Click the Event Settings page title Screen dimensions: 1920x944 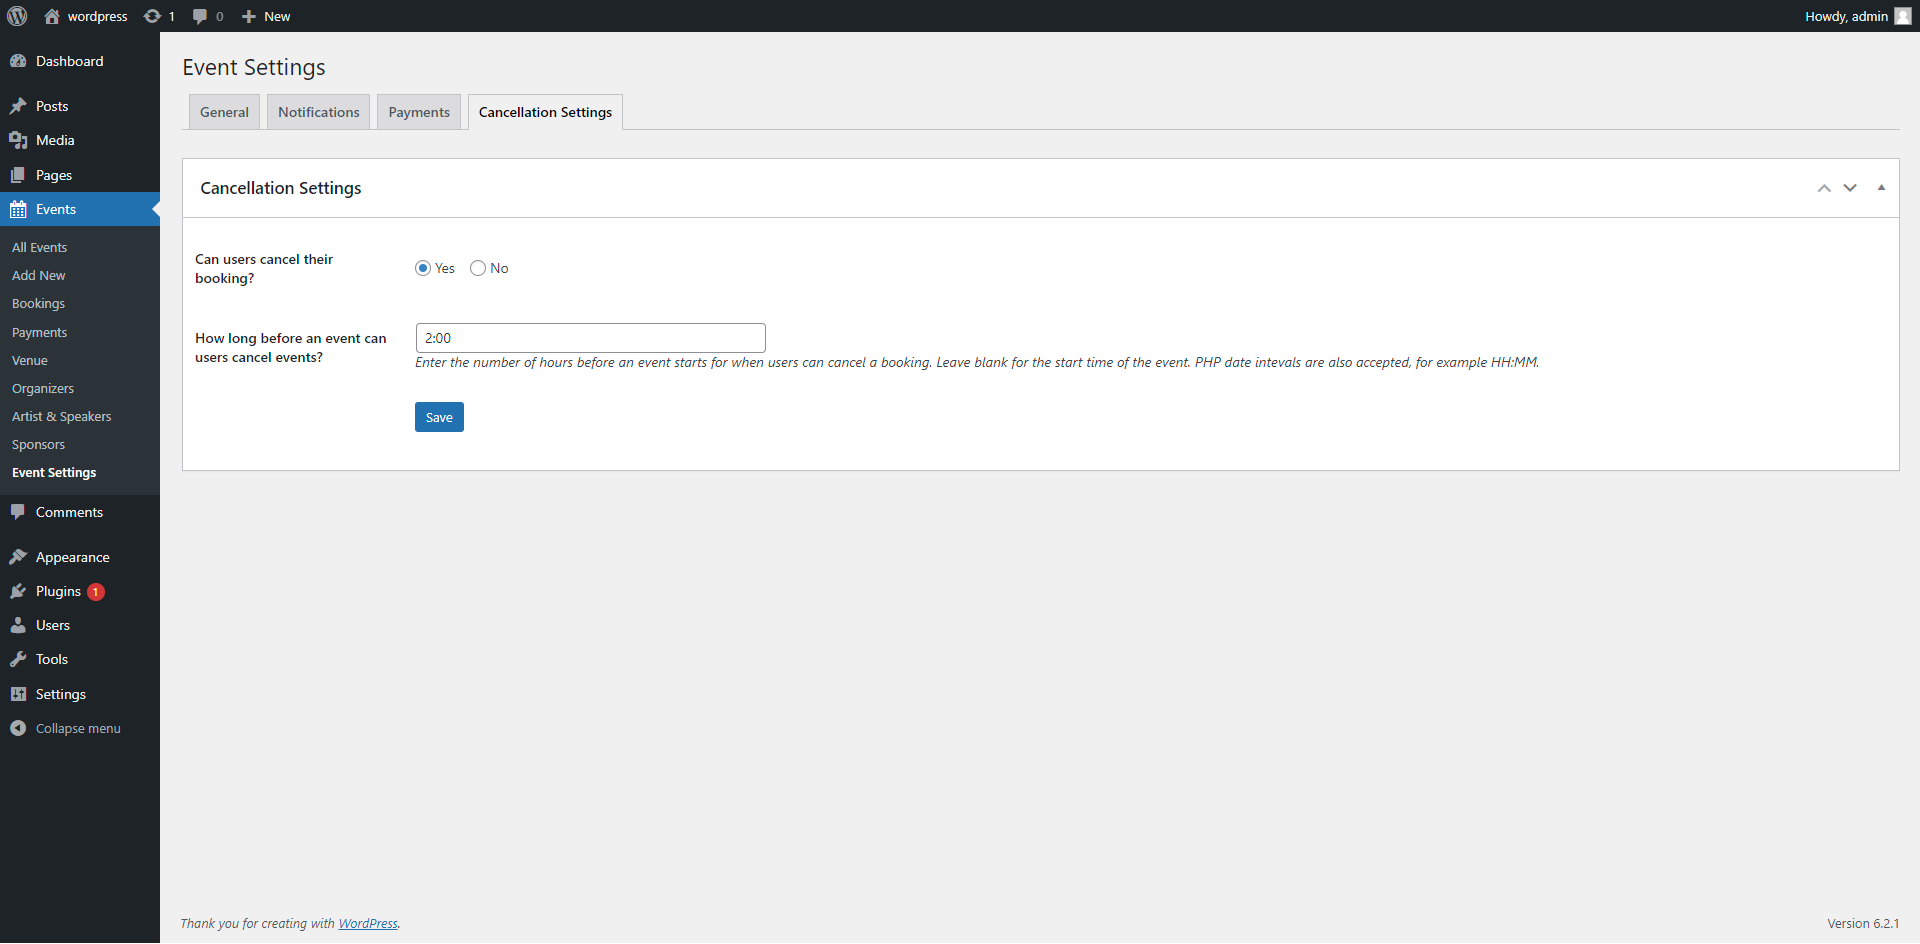click(x=254, y=67)
